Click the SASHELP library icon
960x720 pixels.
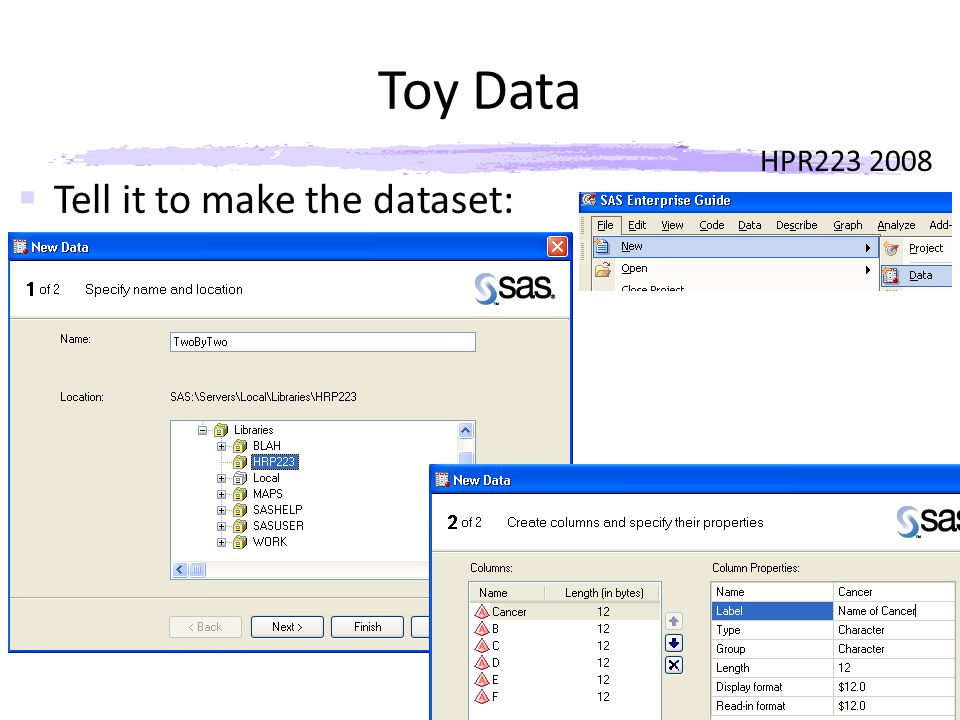240,510
